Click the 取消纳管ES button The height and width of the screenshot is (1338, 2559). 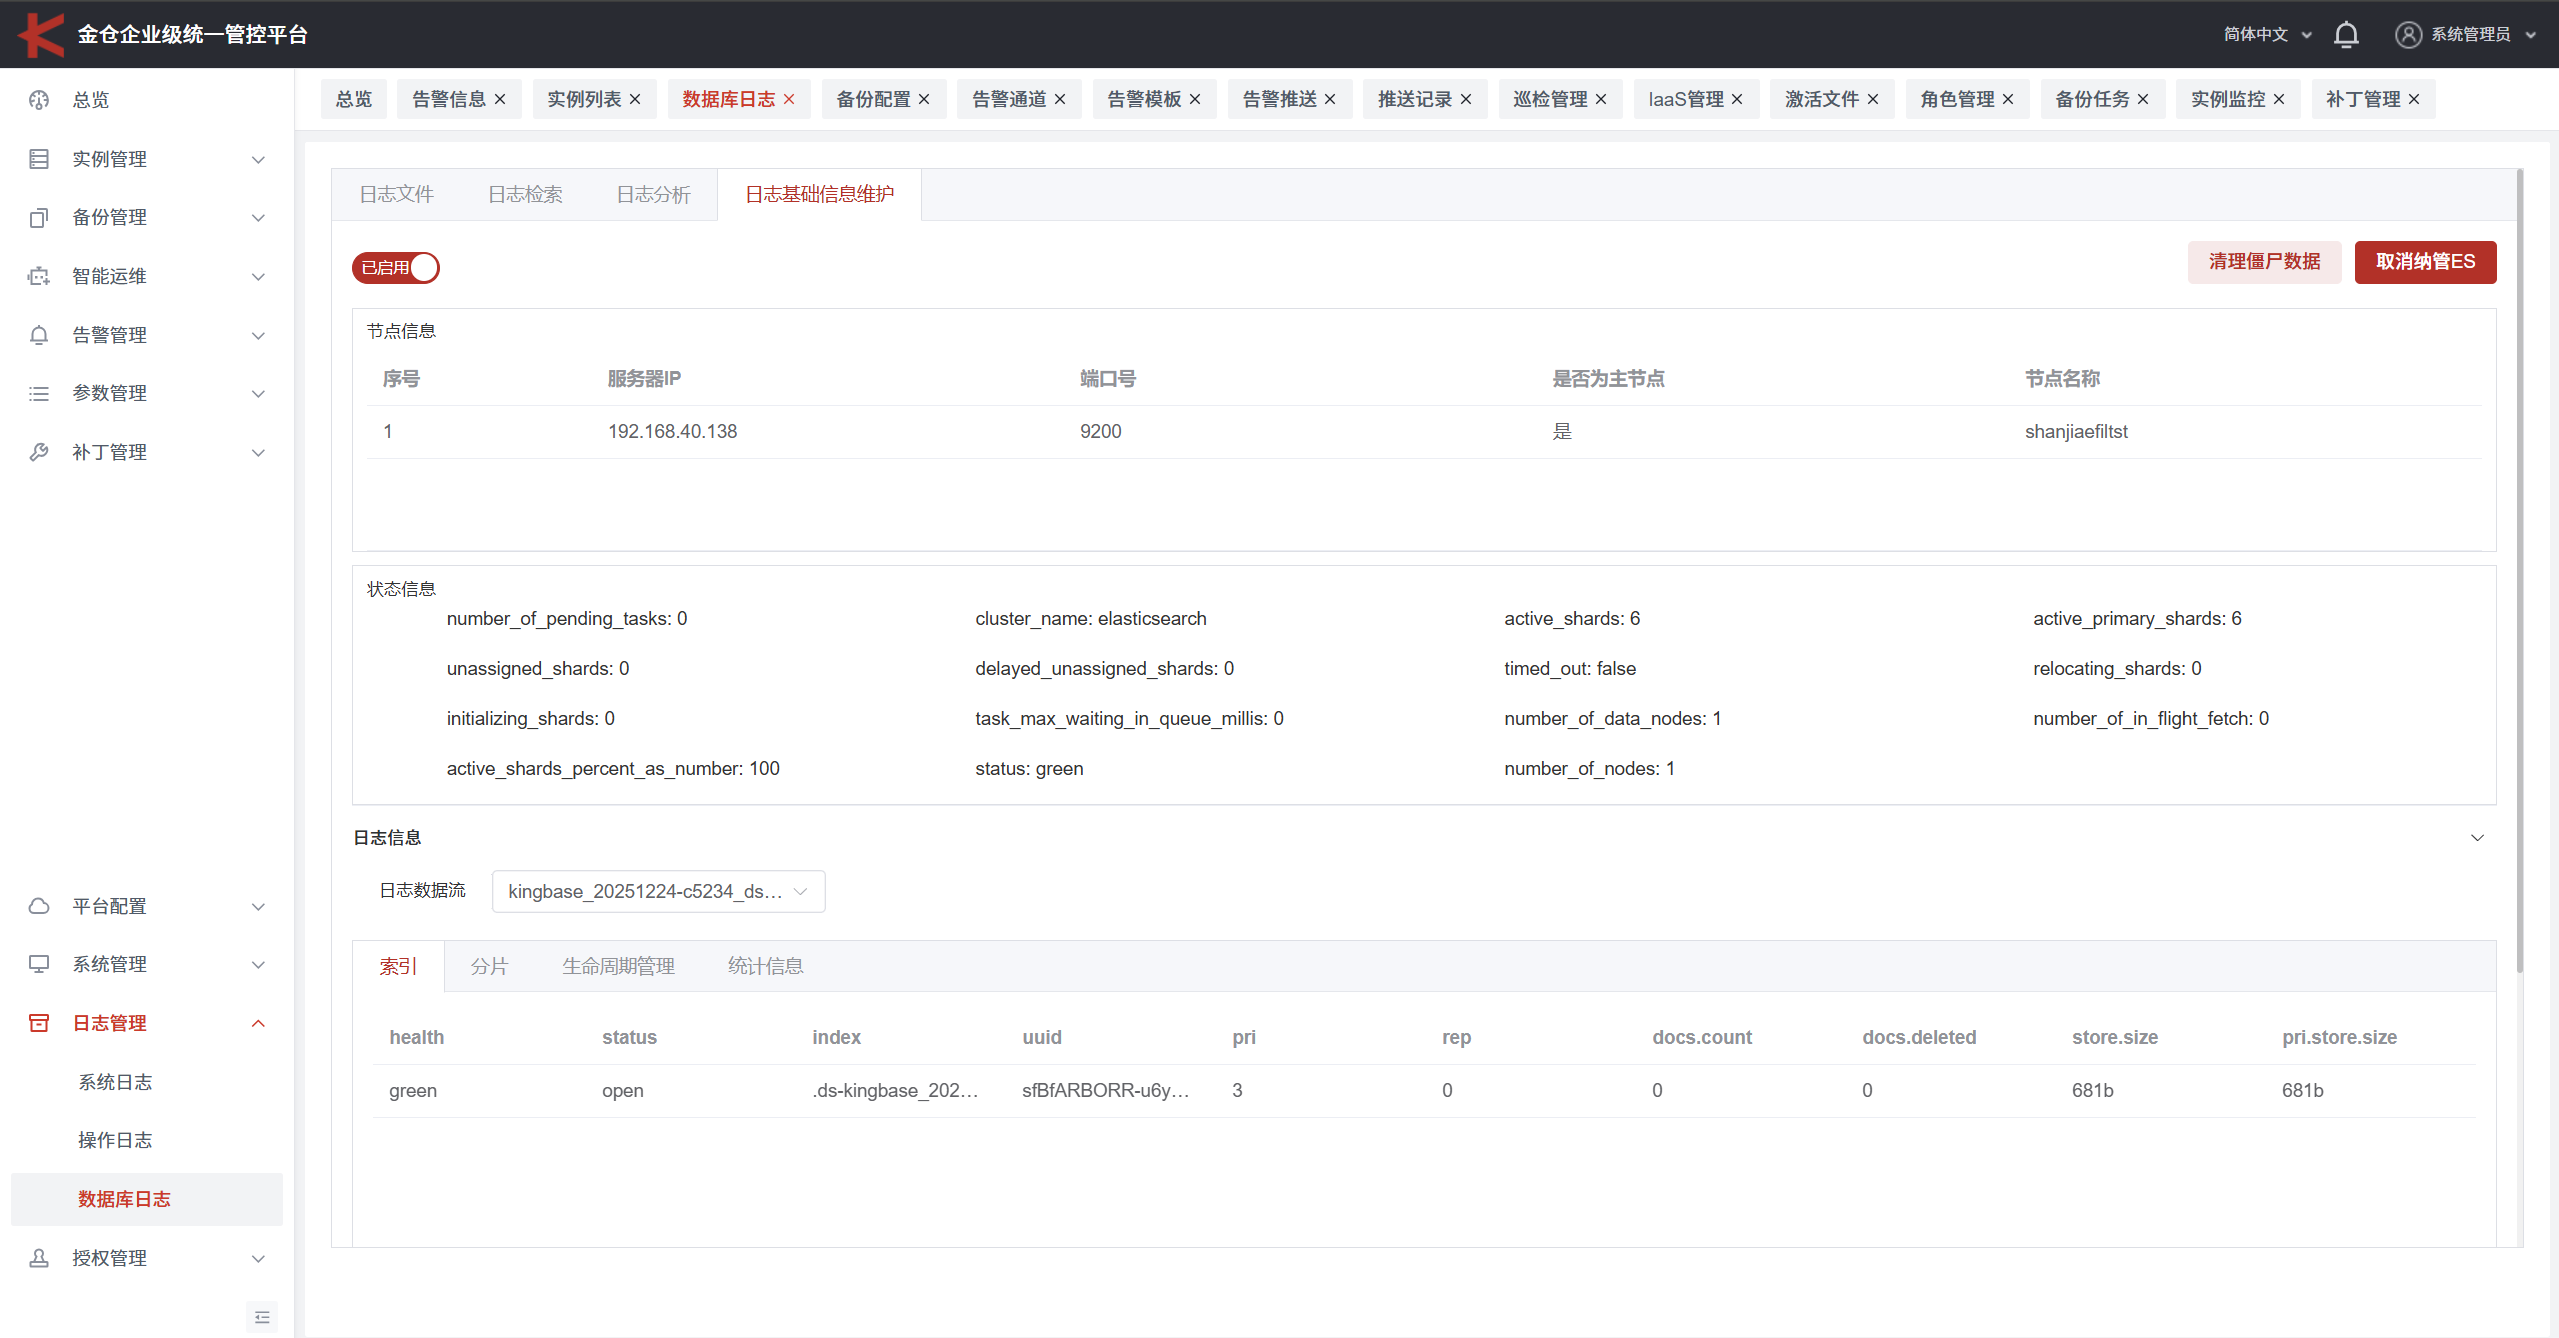pyautogui.click(x=2425, y=262)
